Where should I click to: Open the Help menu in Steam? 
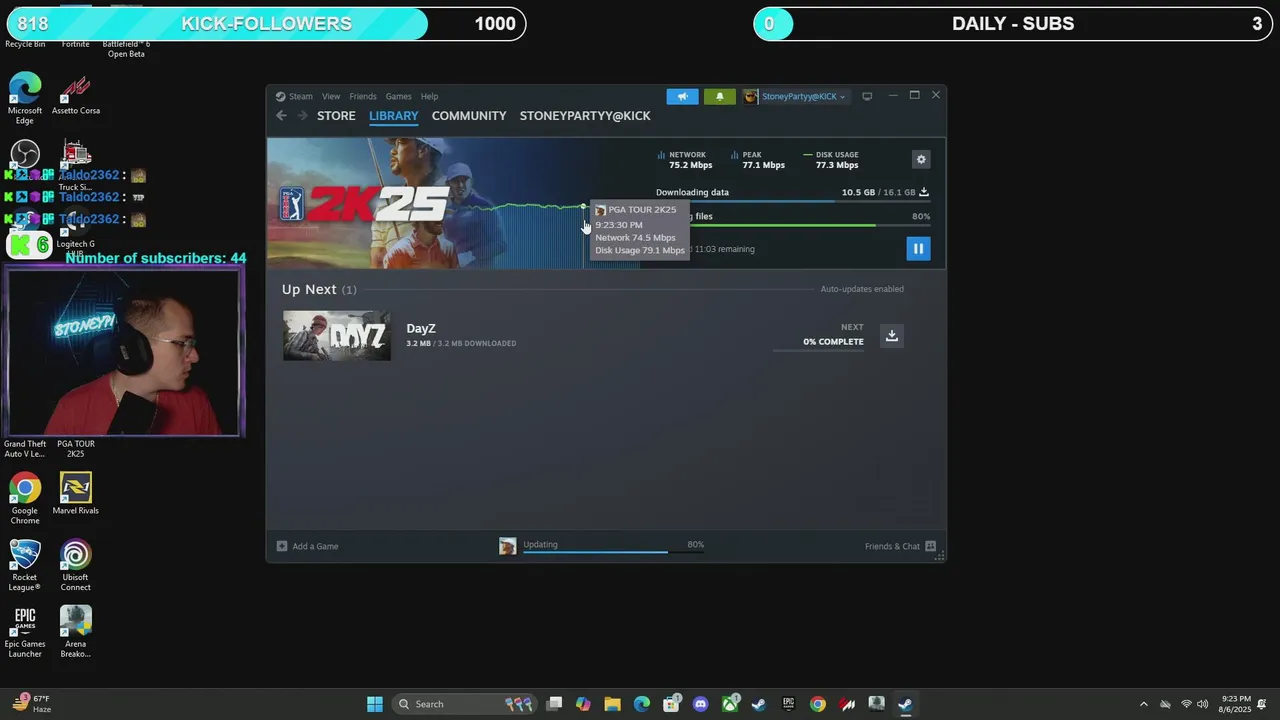pyautogui.click(x=429, y=96)
